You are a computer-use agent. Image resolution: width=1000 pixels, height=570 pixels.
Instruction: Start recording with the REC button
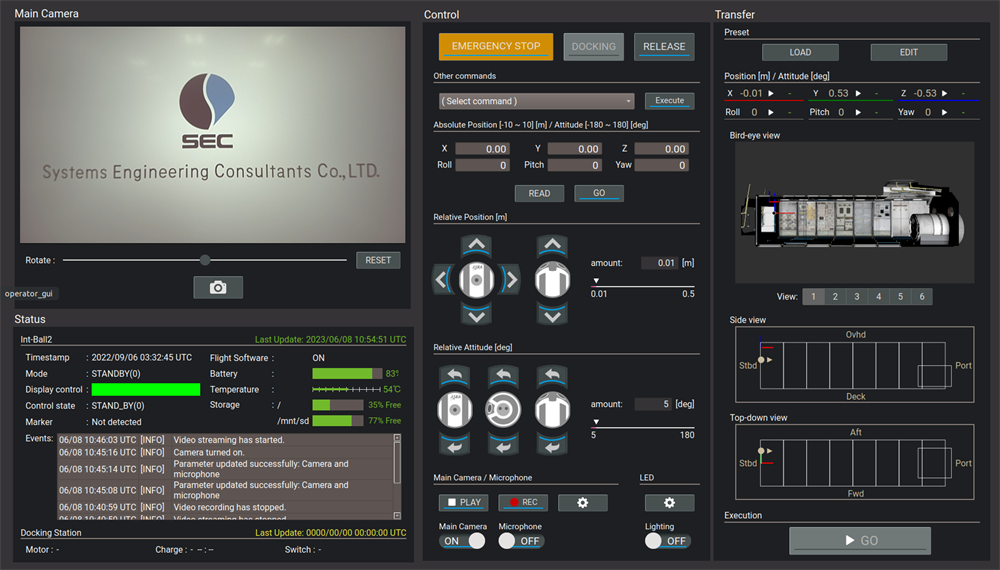click(522, 502)
